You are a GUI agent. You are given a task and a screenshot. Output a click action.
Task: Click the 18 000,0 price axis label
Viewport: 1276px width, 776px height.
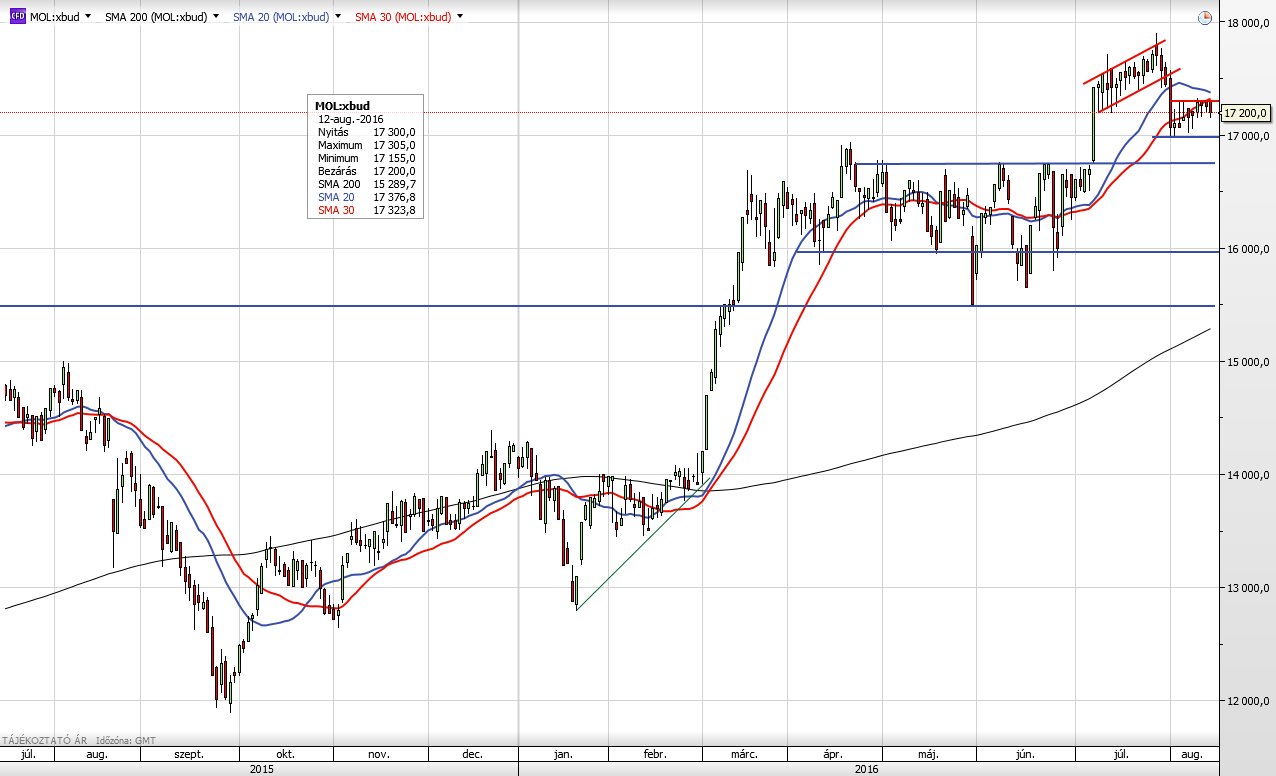tap(1248, 23)
